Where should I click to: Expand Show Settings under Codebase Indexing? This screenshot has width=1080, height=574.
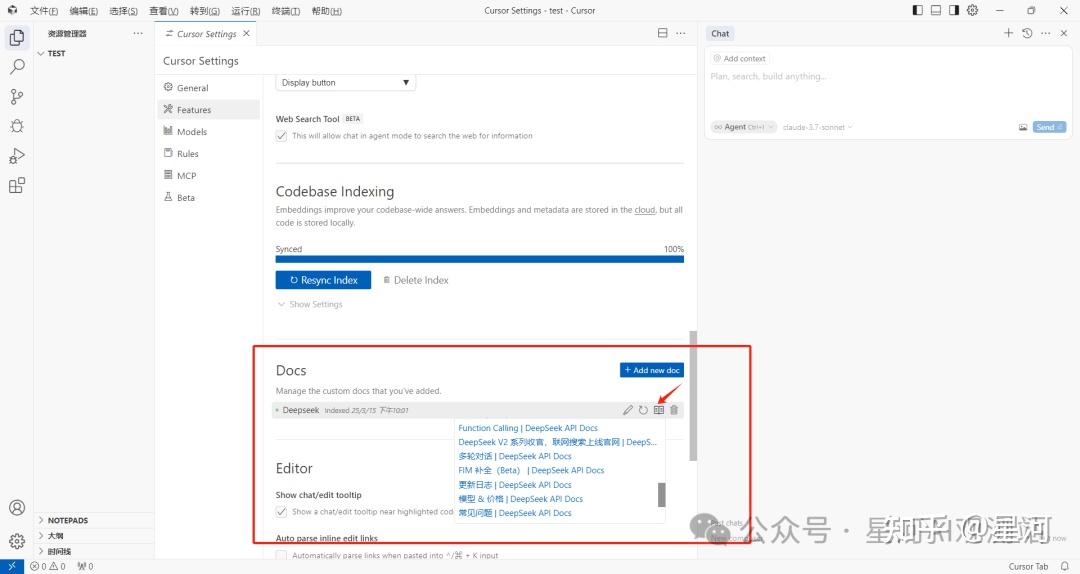click(x=310, y=304)
